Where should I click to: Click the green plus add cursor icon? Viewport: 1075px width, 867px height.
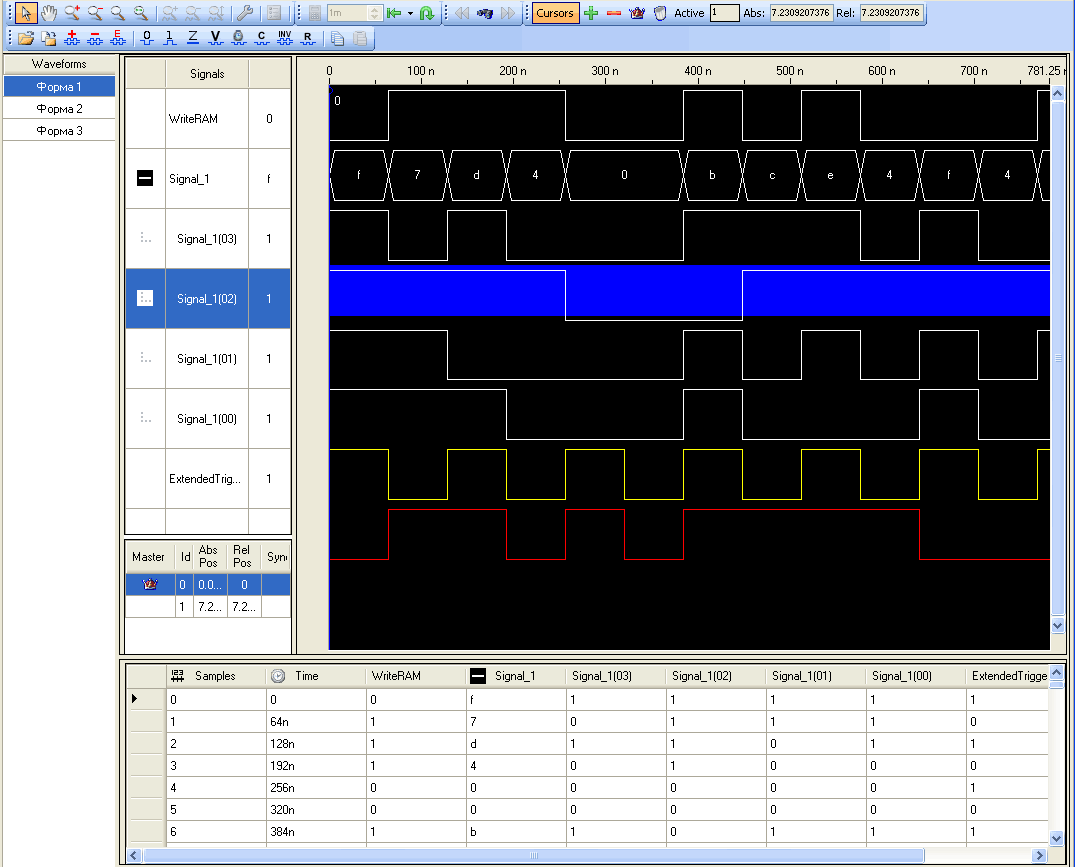point(592,14)
